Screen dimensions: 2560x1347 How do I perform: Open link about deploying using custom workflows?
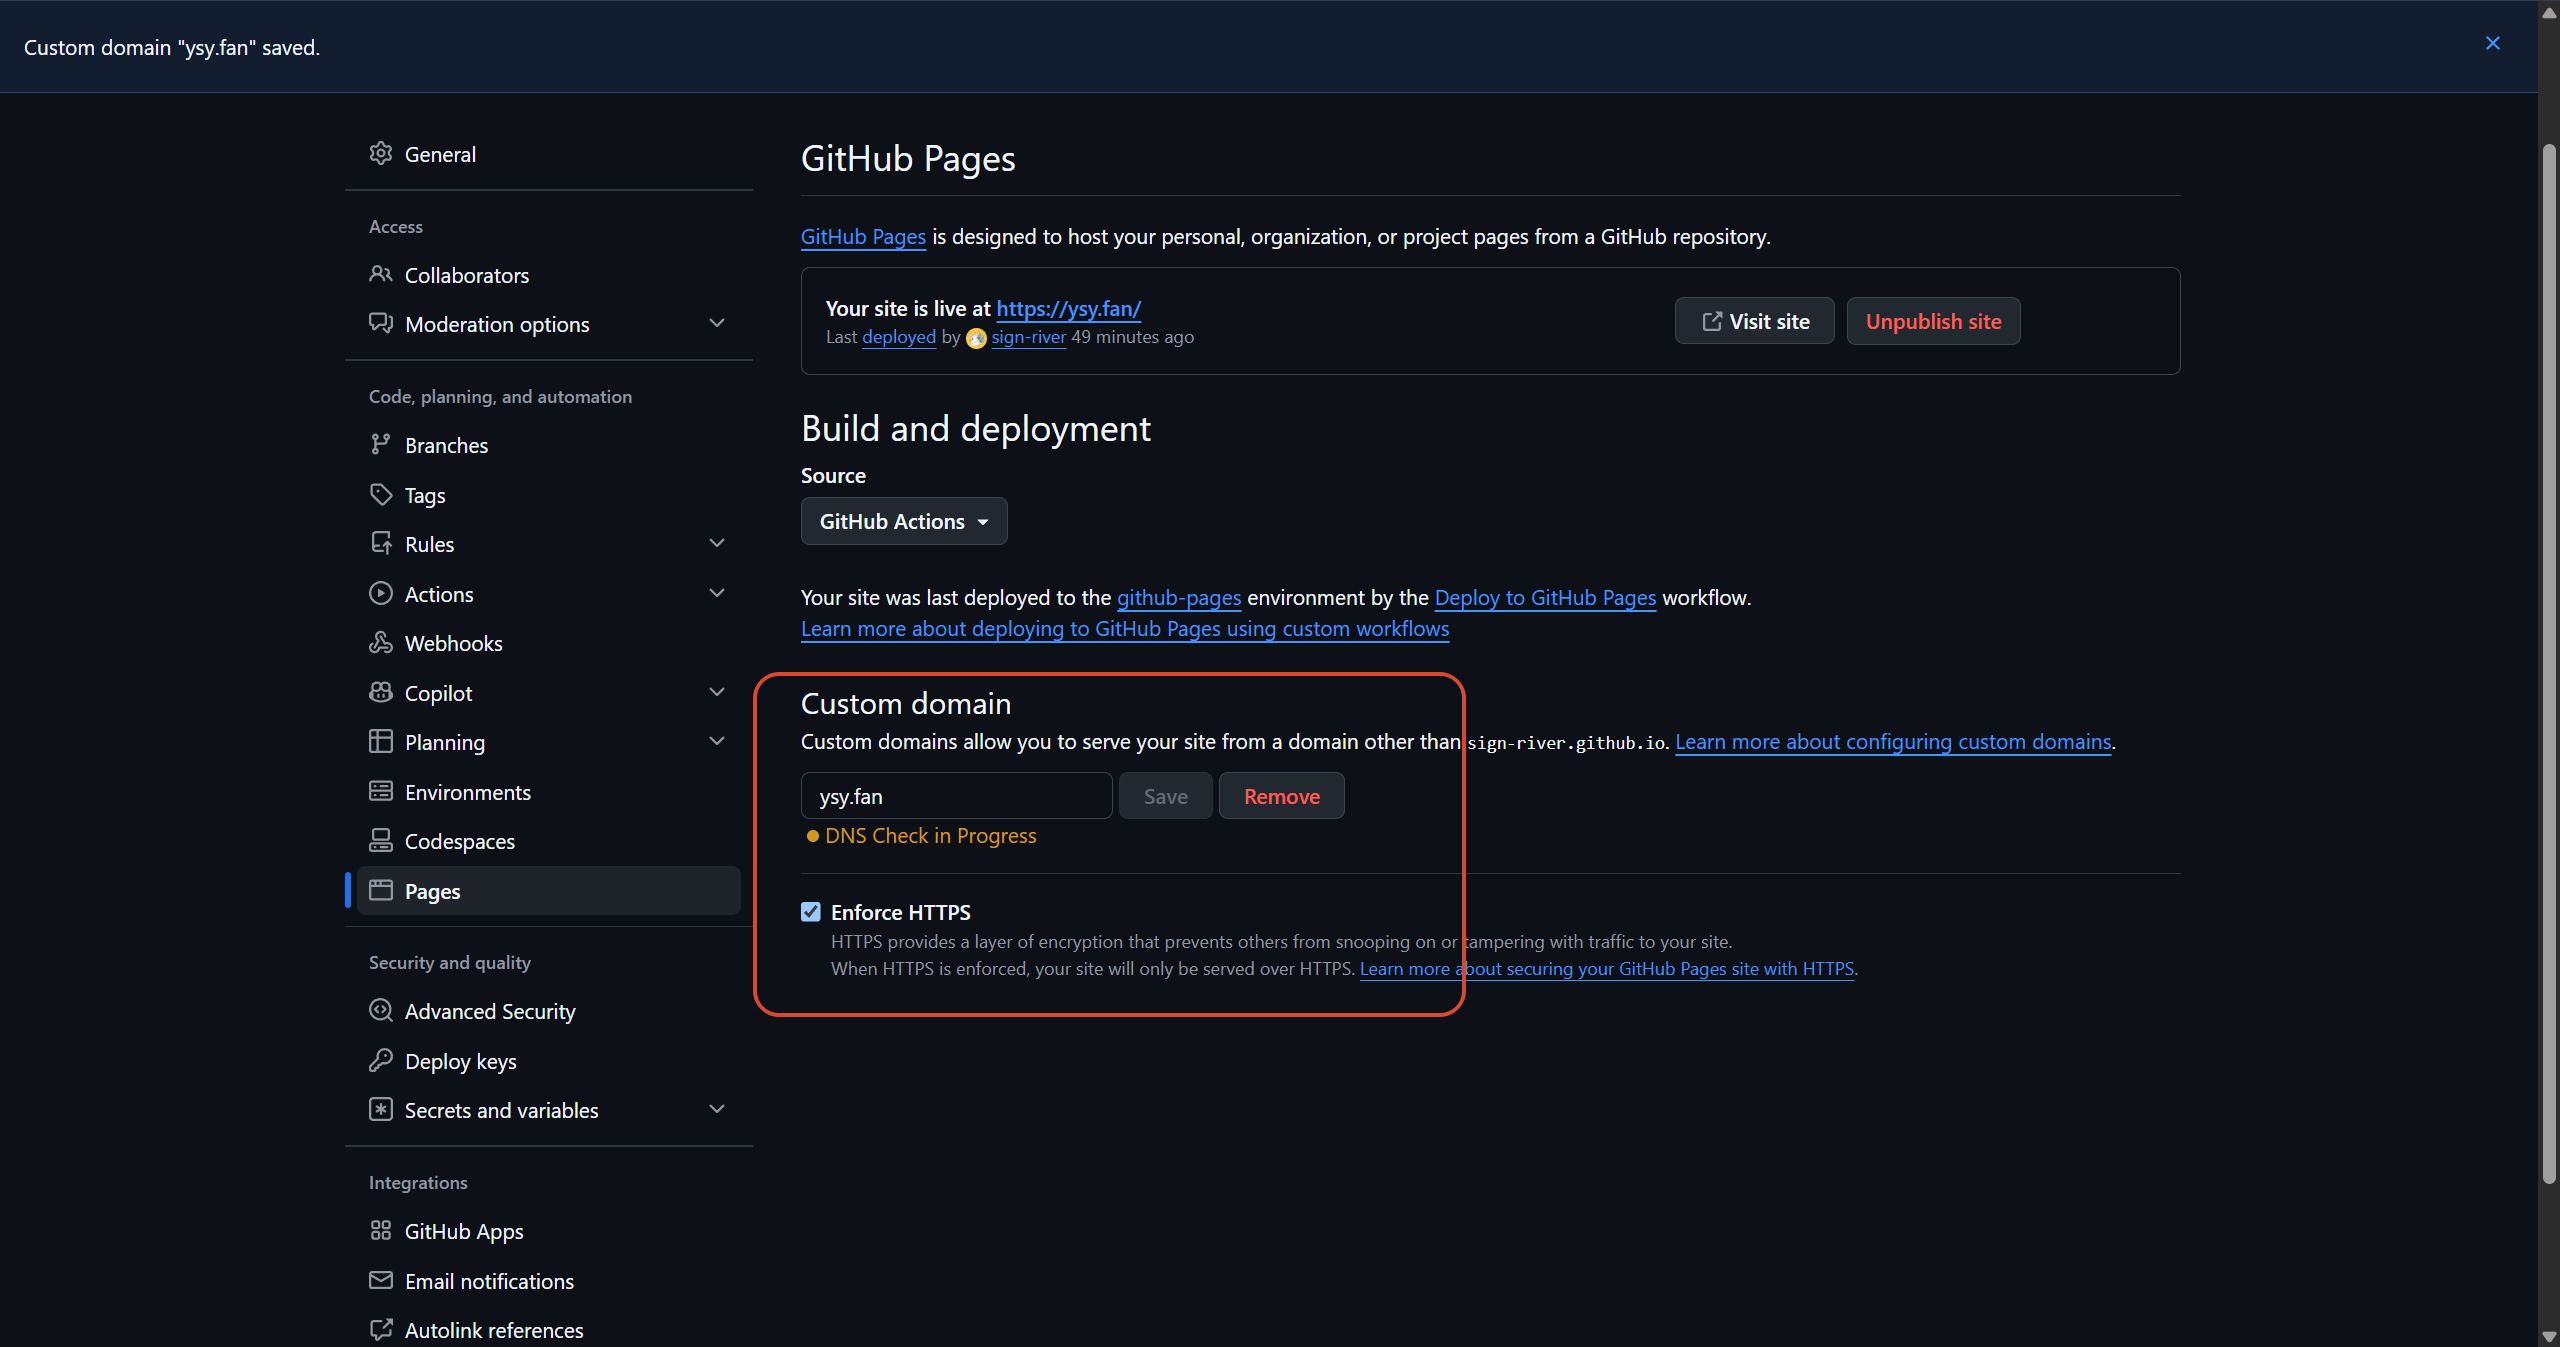coord(1125,629)
